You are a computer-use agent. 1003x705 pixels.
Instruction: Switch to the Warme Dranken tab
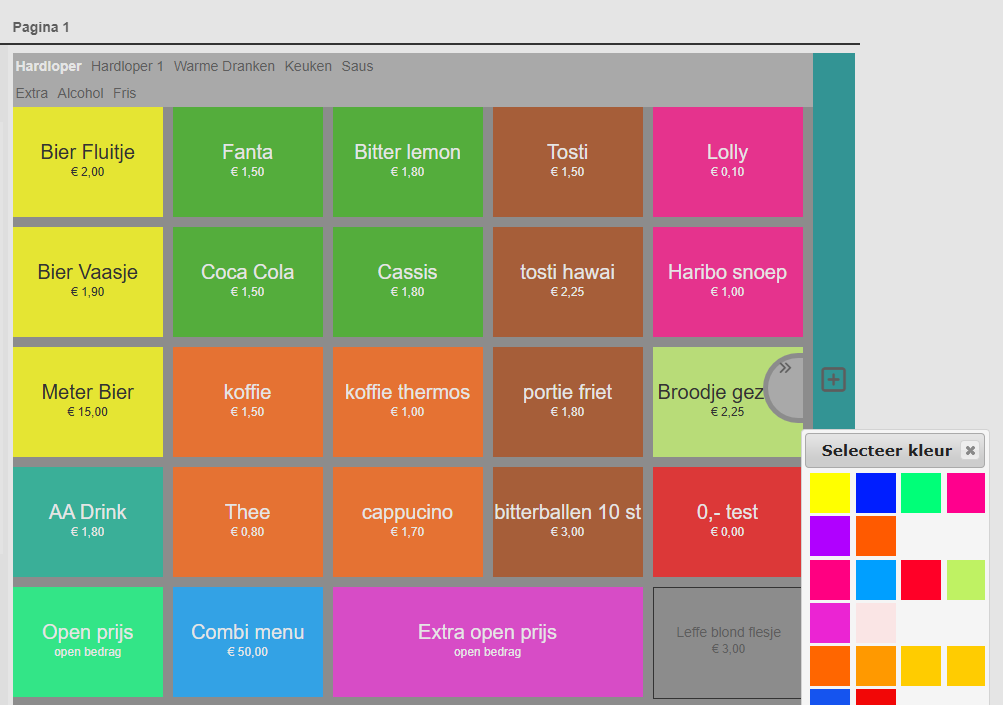(x=224, y=67)
